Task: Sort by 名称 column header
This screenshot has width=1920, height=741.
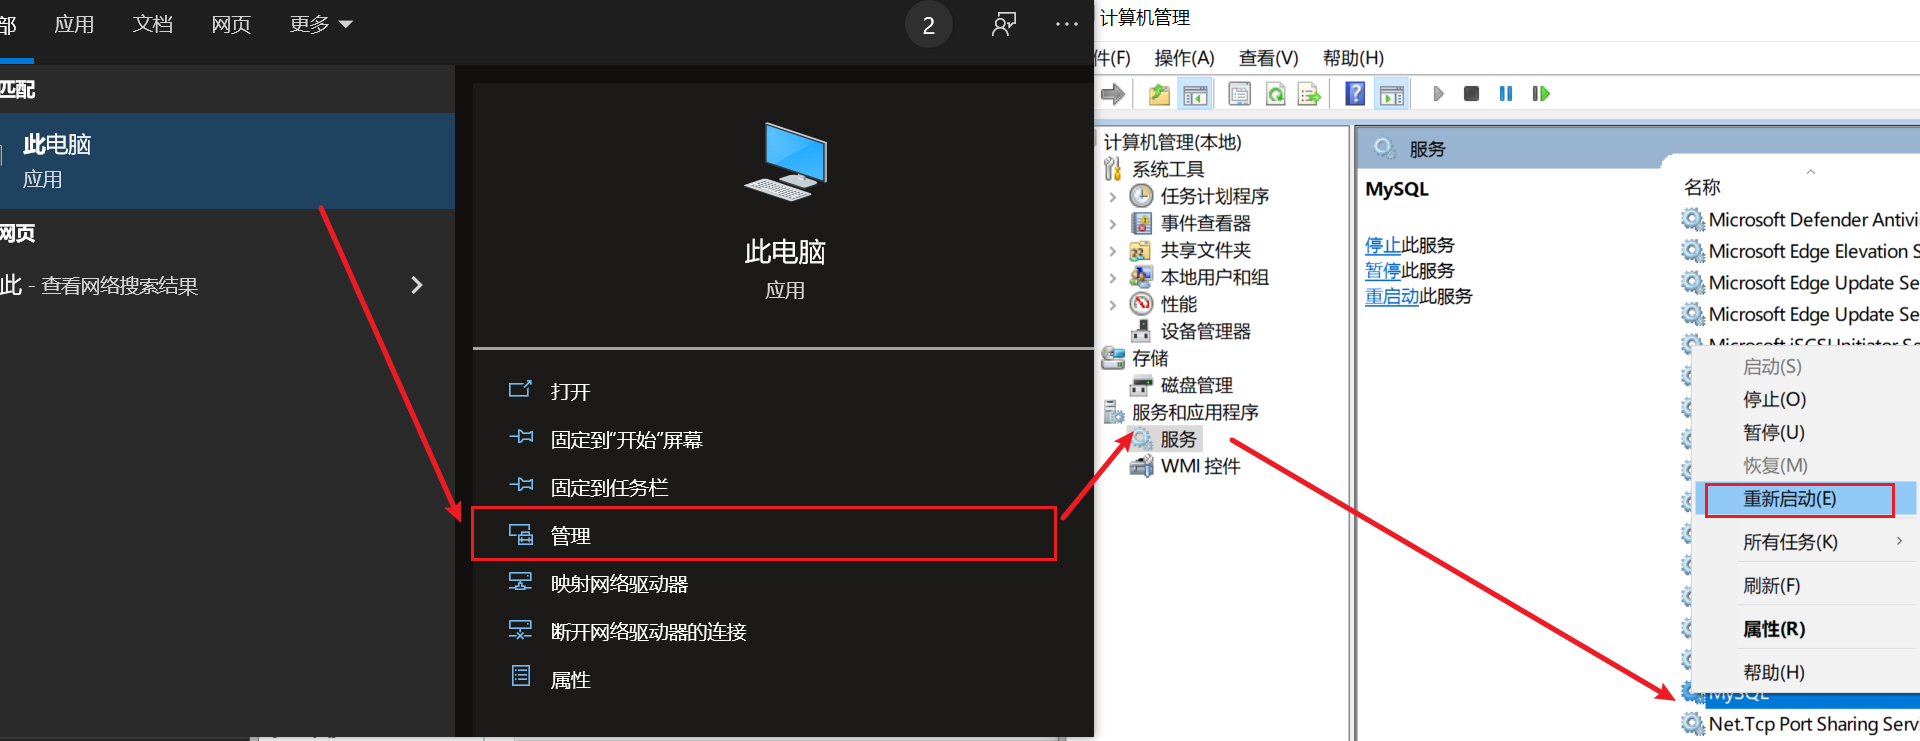Action: (x=1702, y=187)
